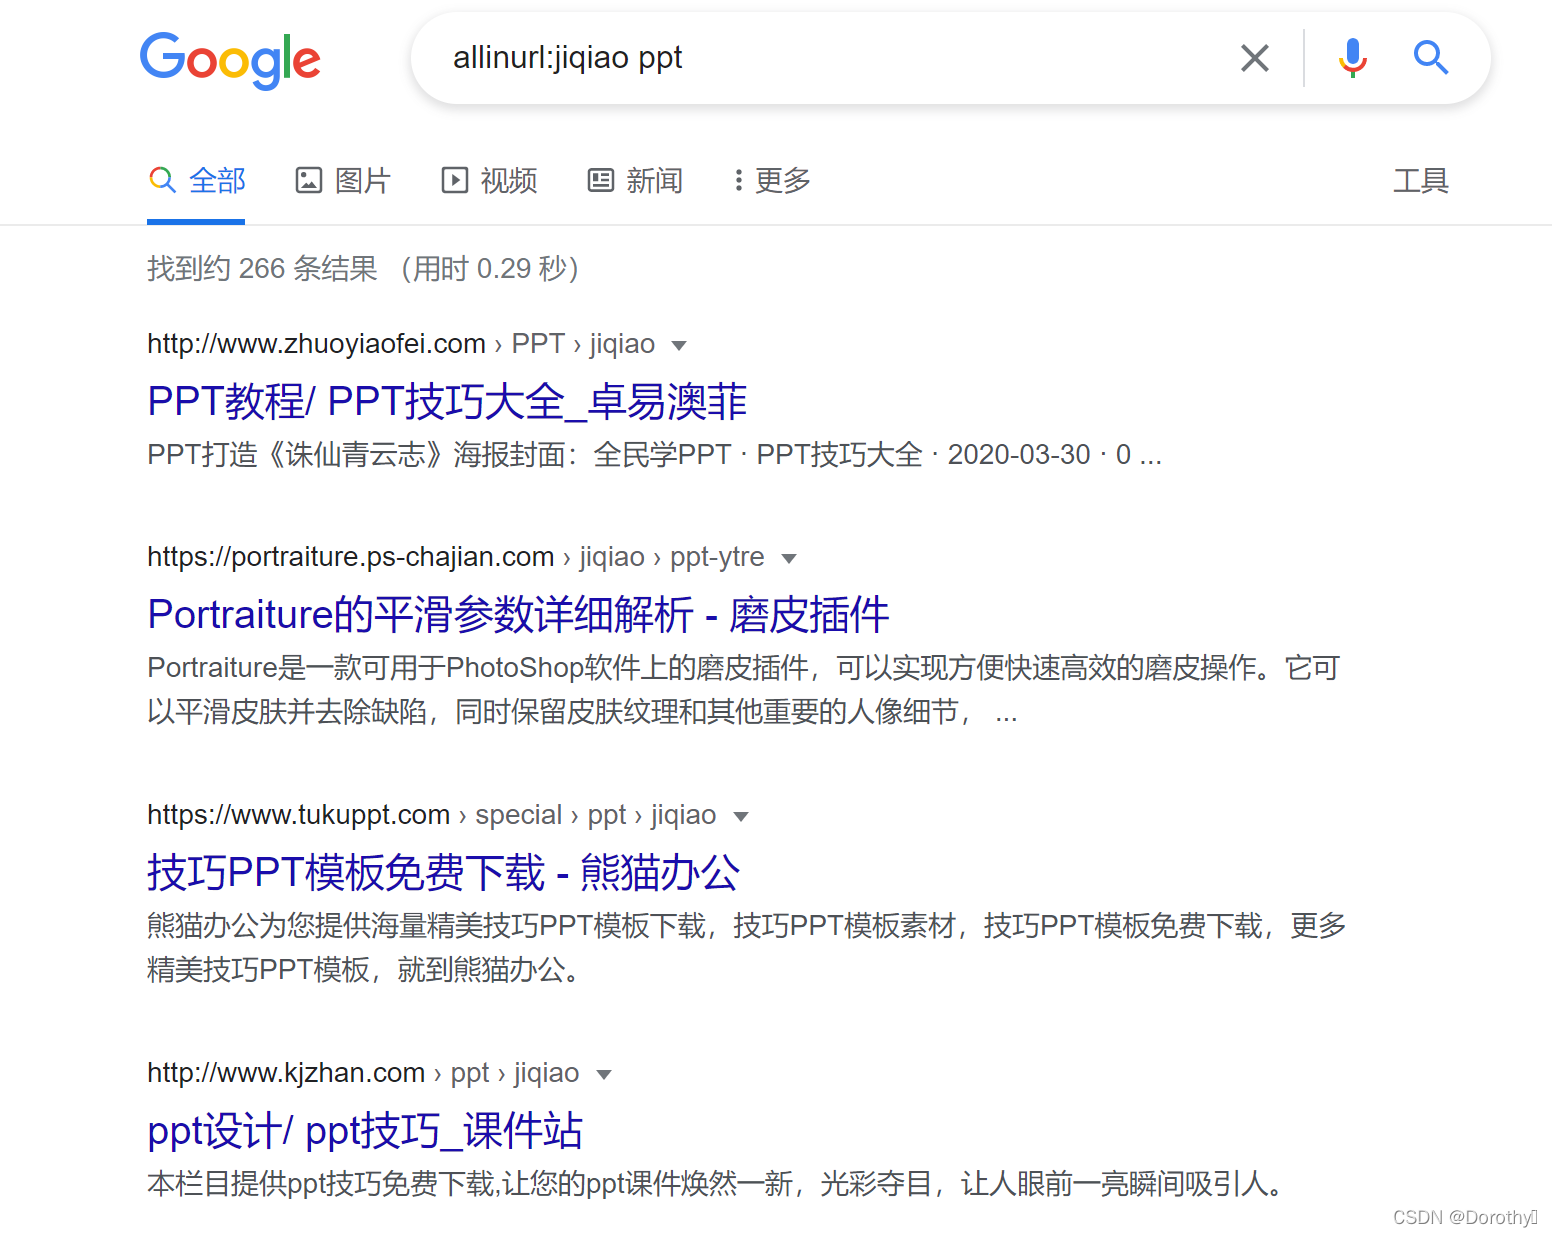Open 技巧PPT模板免费下载 - 熊猫办公 result
Screen dimensions: 1552x1237
(443, 873)
